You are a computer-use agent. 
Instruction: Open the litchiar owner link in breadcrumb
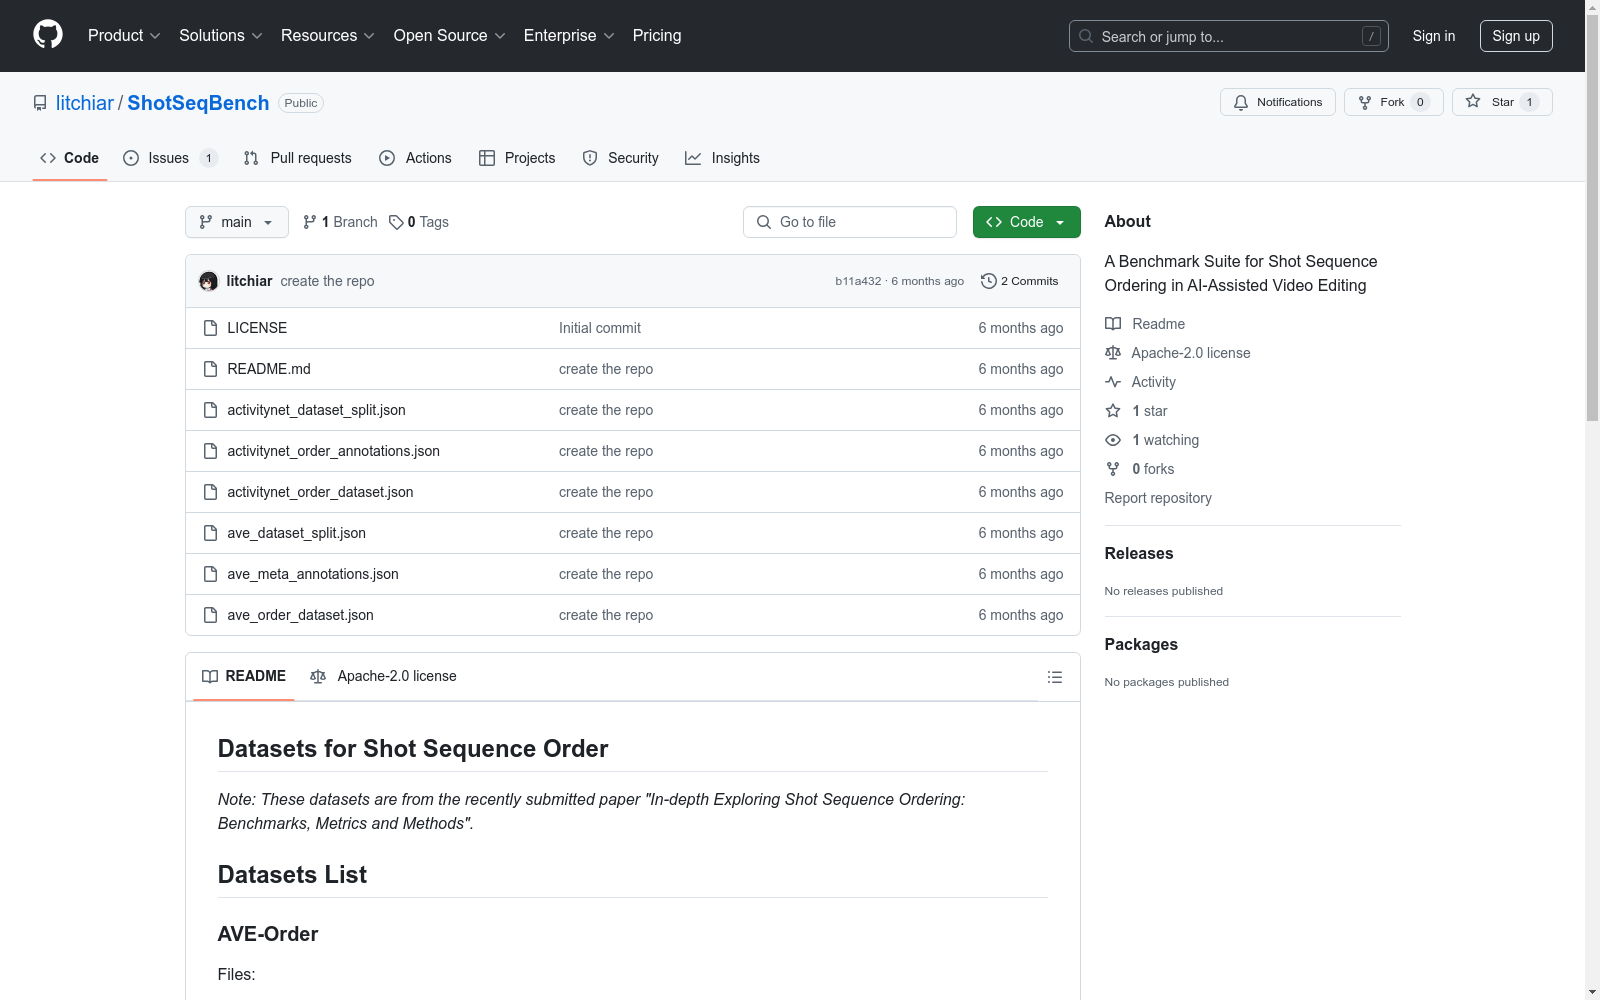[85, 103]
